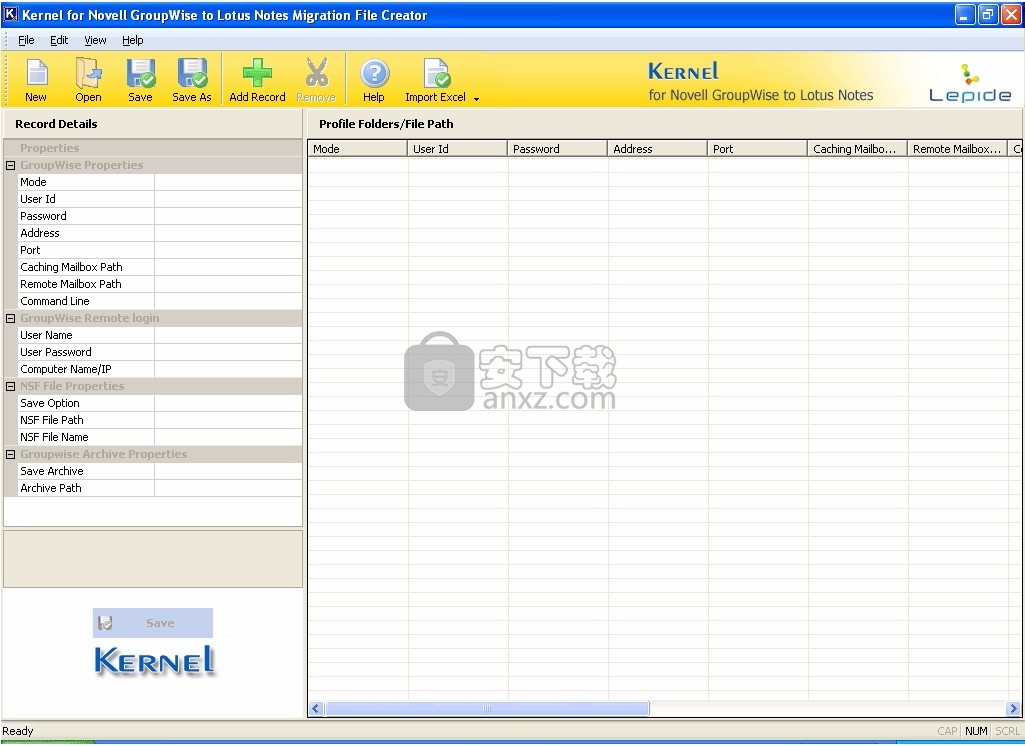Viewport: 1025px width, 746px height.
Task: Click the User Id column header
Action: click(458, 149)
